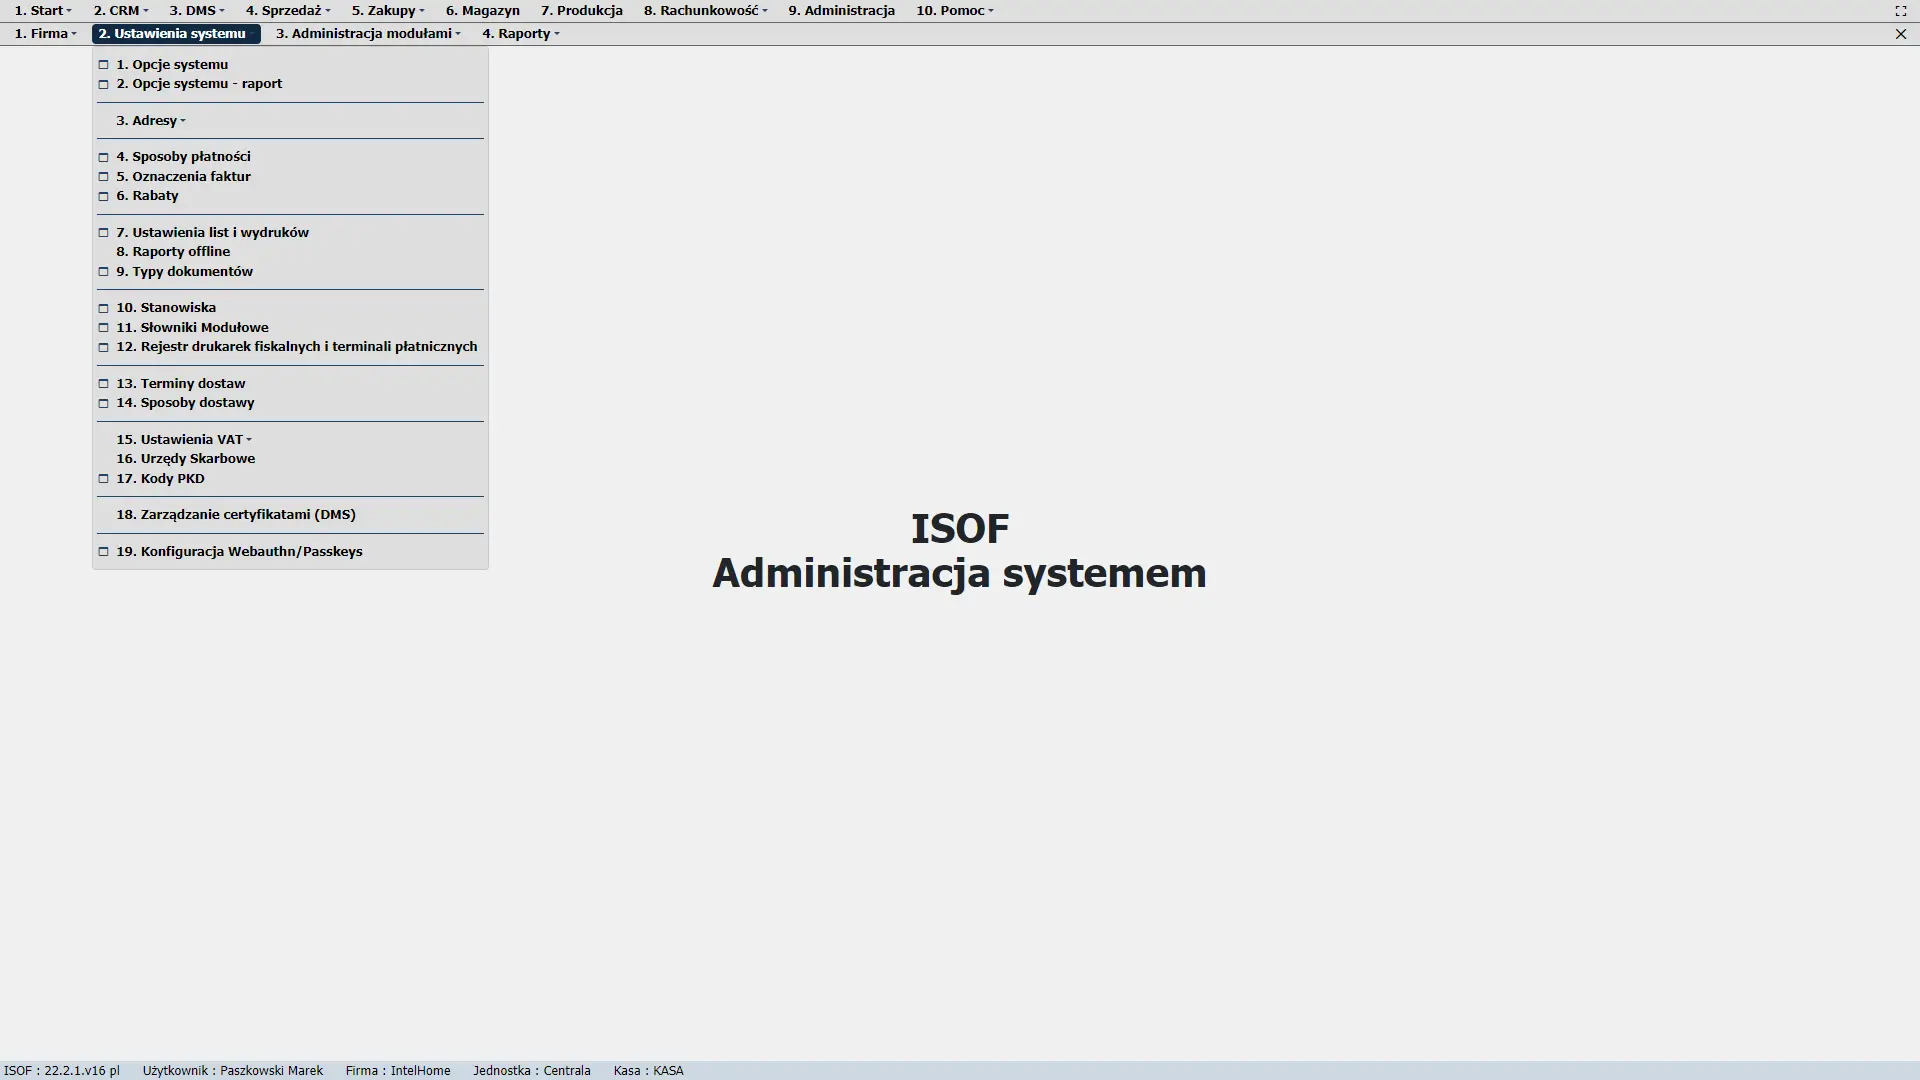Open the Produkcja menu
Screen dimensions: 1920x1080
[581, 11]
